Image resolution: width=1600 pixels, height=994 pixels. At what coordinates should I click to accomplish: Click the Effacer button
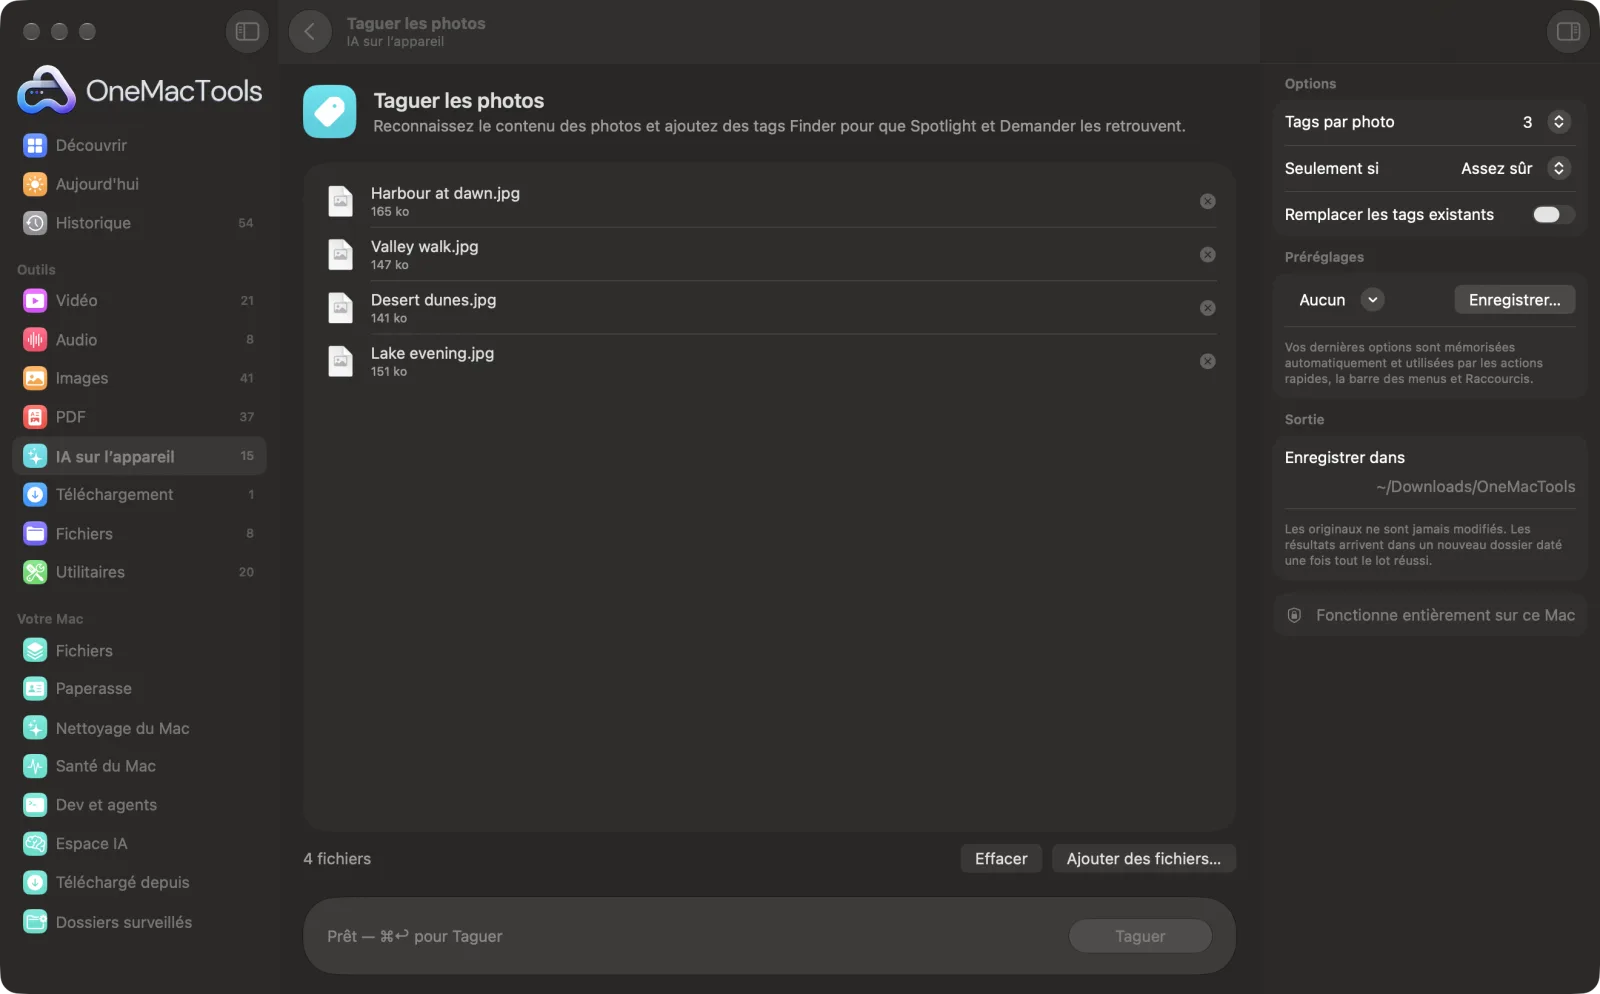(x=1001, y=859)
